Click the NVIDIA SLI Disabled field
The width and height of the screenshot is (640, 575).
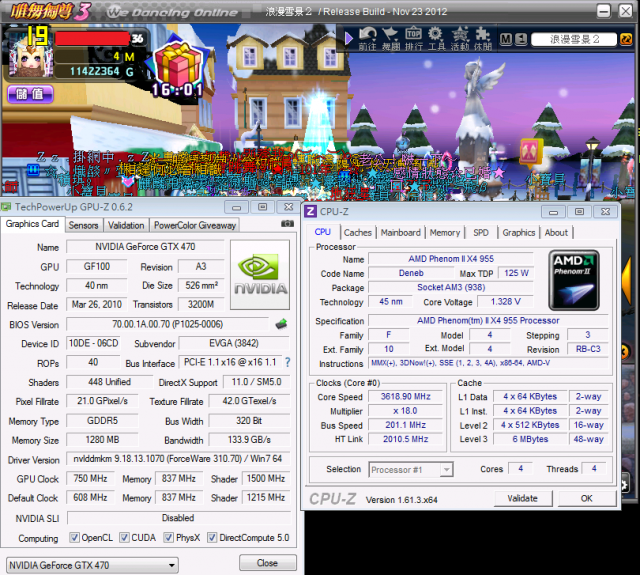[178, 518]
